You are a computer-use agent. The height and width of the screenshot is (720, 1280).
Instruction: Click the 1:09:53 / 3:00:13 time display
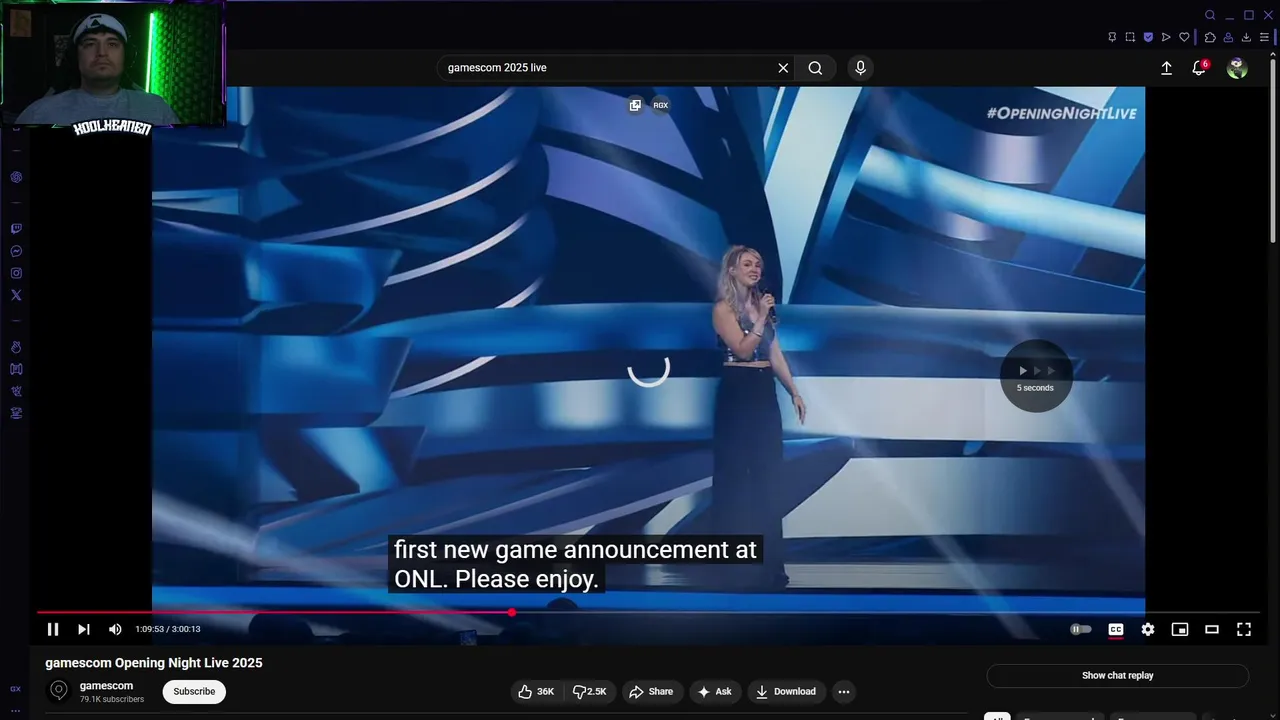(168, 629)
